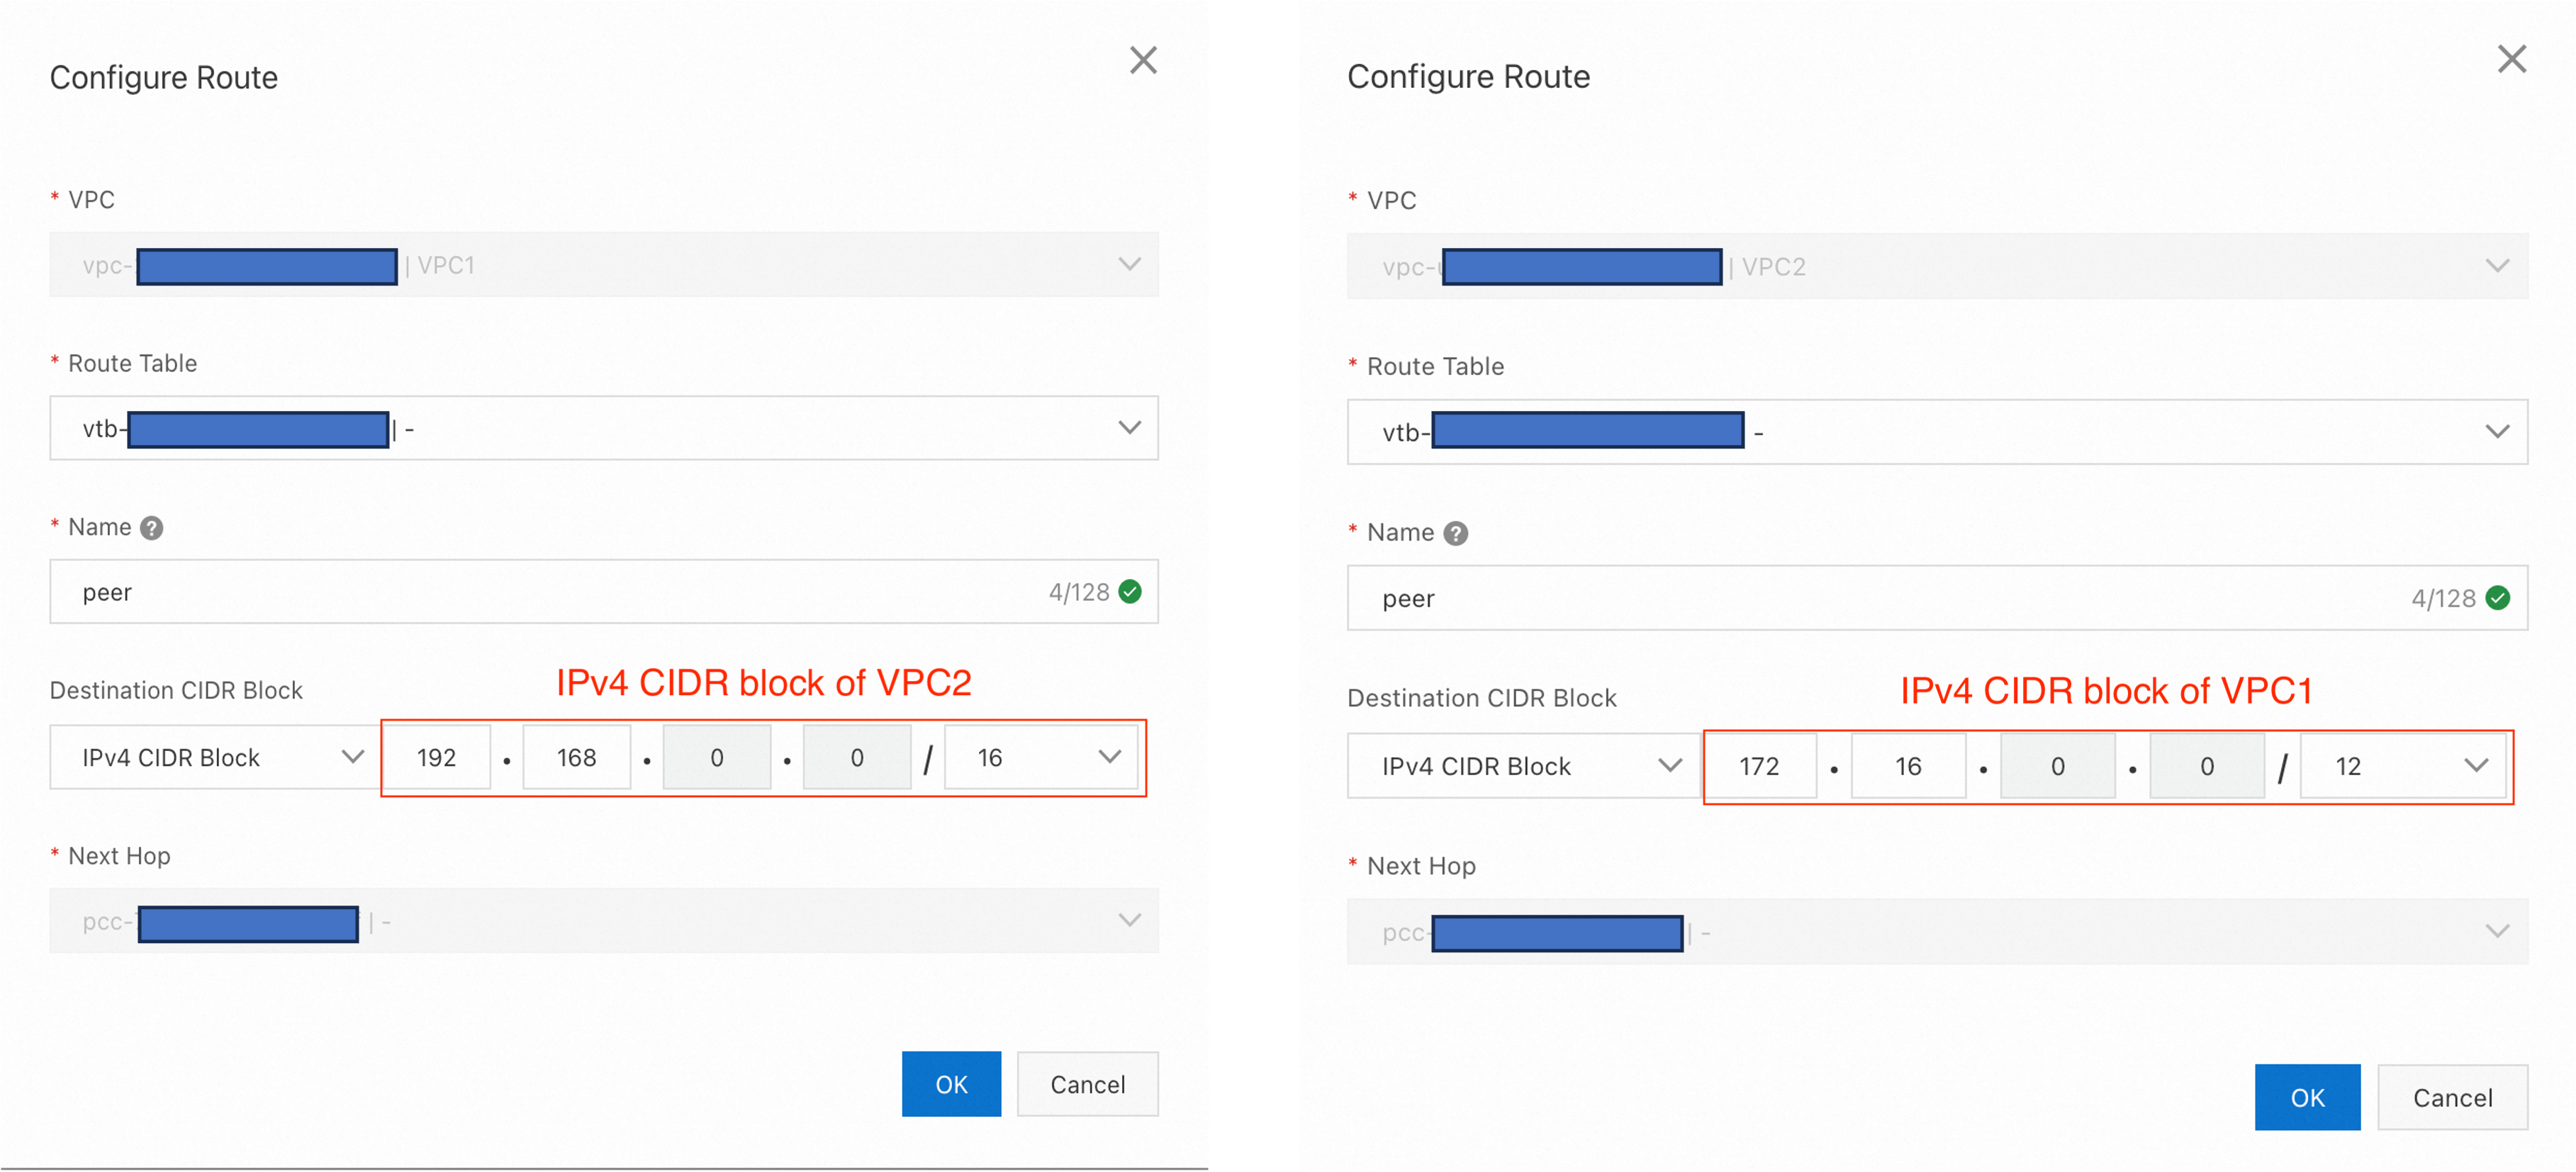Open the VPC1 dropdown in left dialog
2576x1172 pixels.
pyautogui.click(x=604, y=265)
